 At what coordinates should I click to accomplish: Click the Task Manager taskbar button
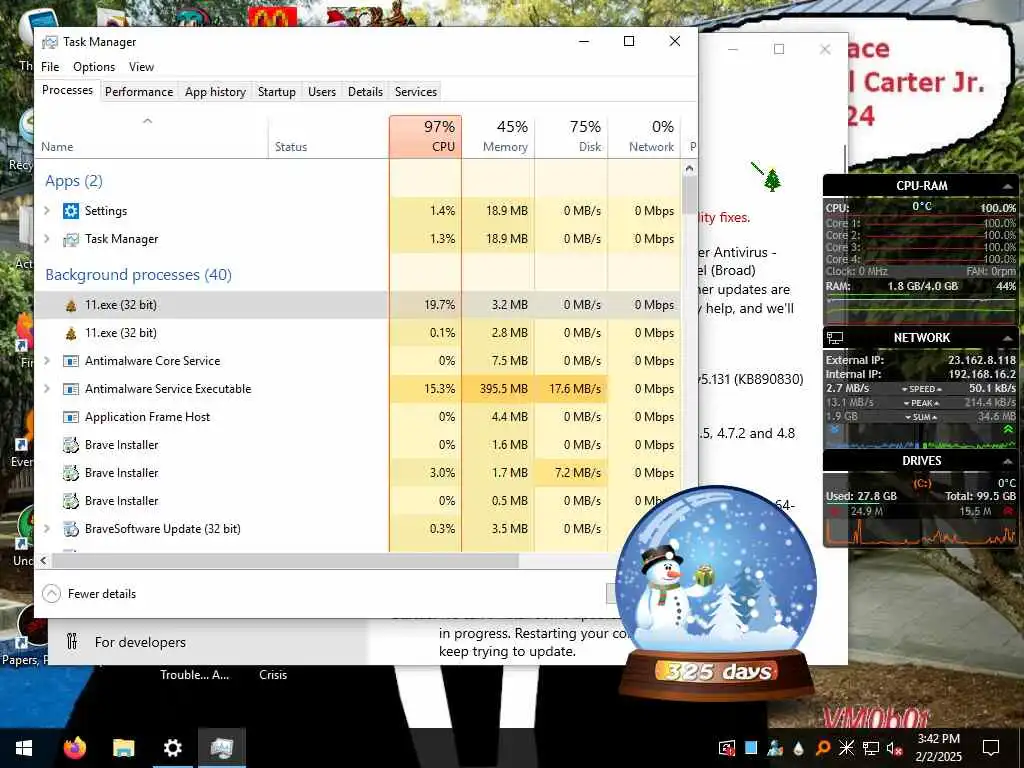click(222, 748)
